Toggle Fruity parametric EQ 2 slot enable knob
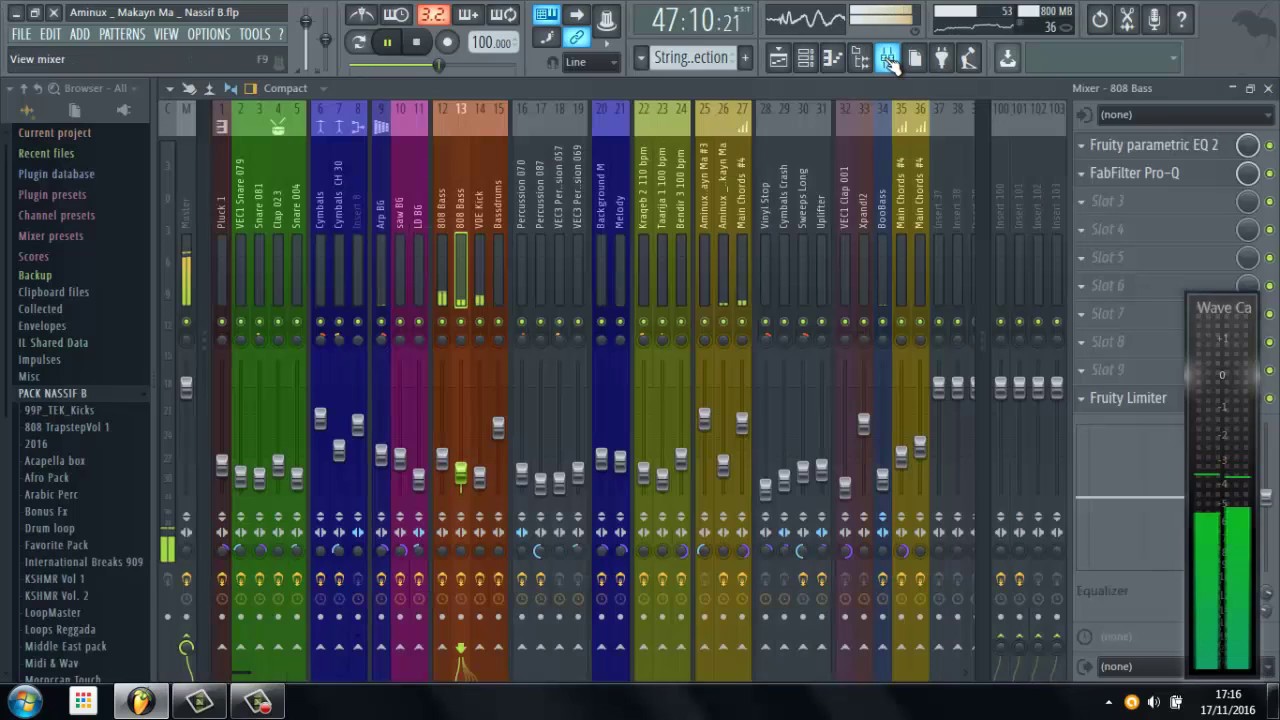 point(1247,145)
